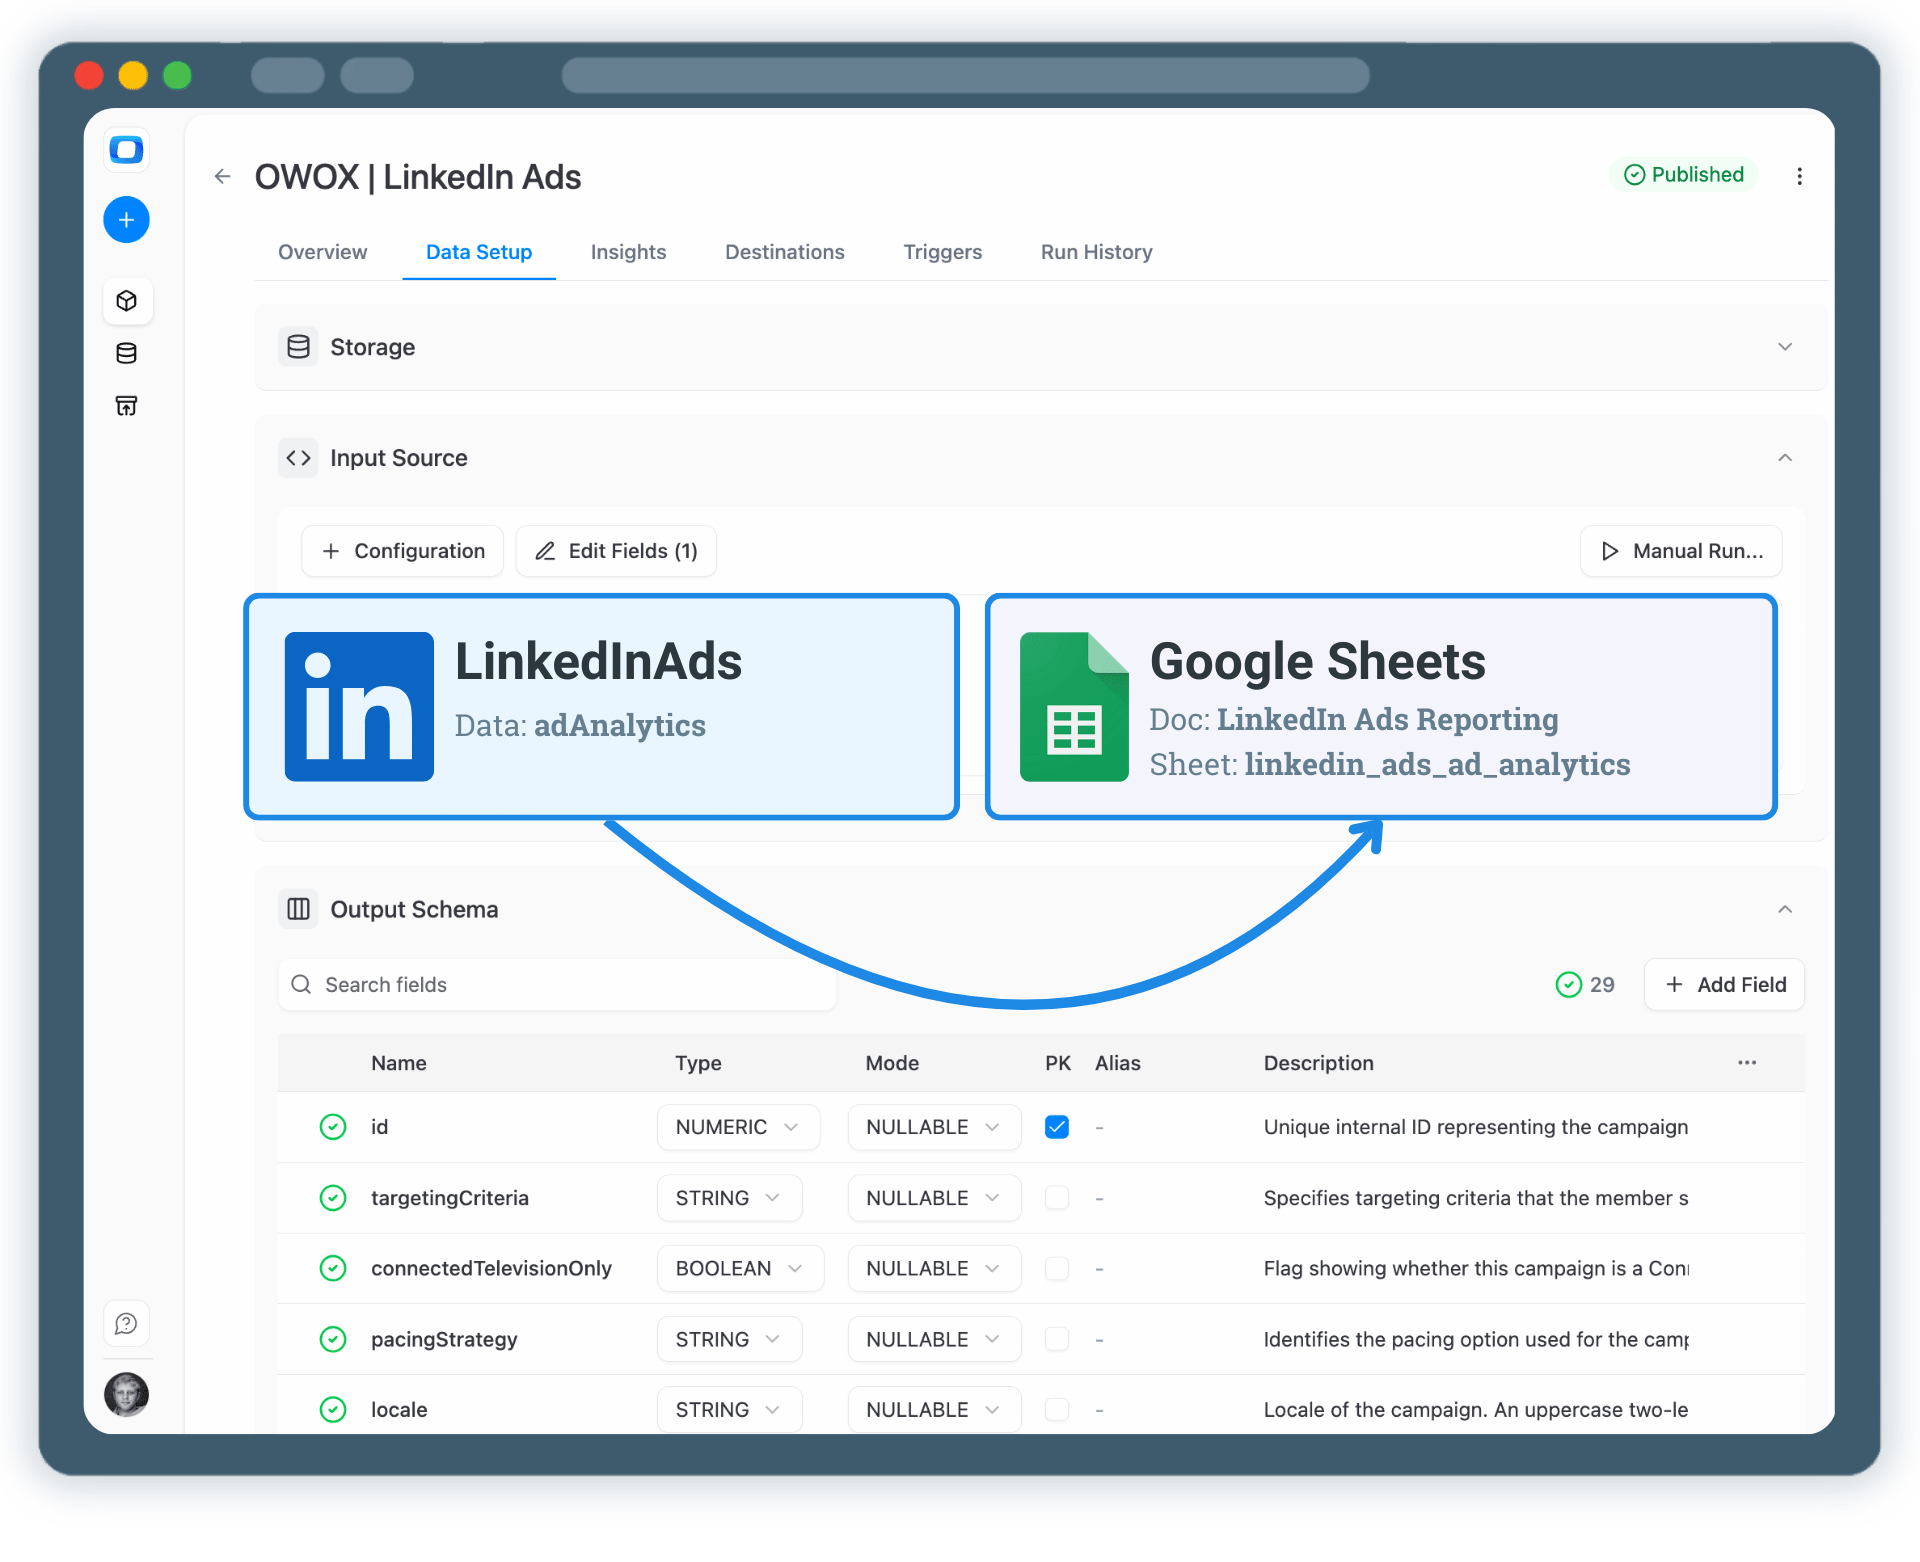Select the data marts cube icon in sidebar
The image size is (1920, 1562).
coord(128,300)
